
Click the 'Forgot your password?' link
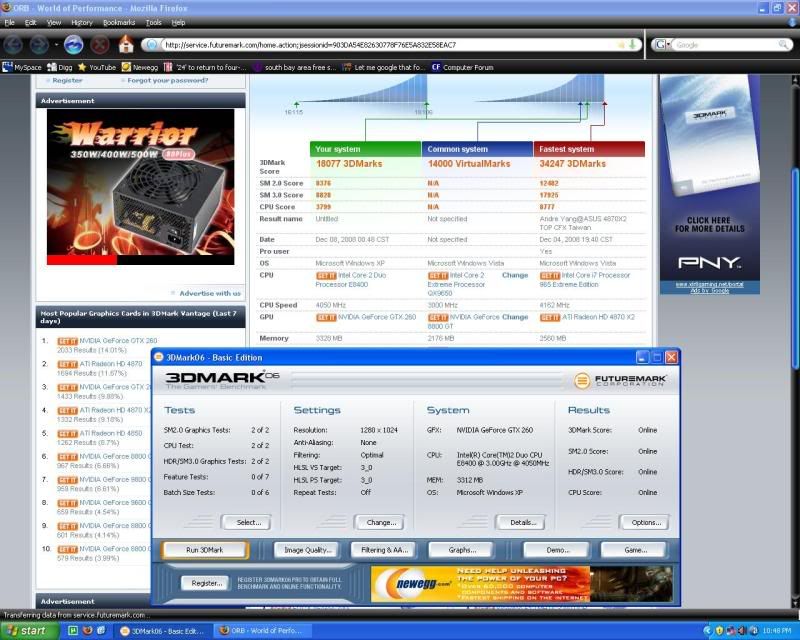pos(167,81)
